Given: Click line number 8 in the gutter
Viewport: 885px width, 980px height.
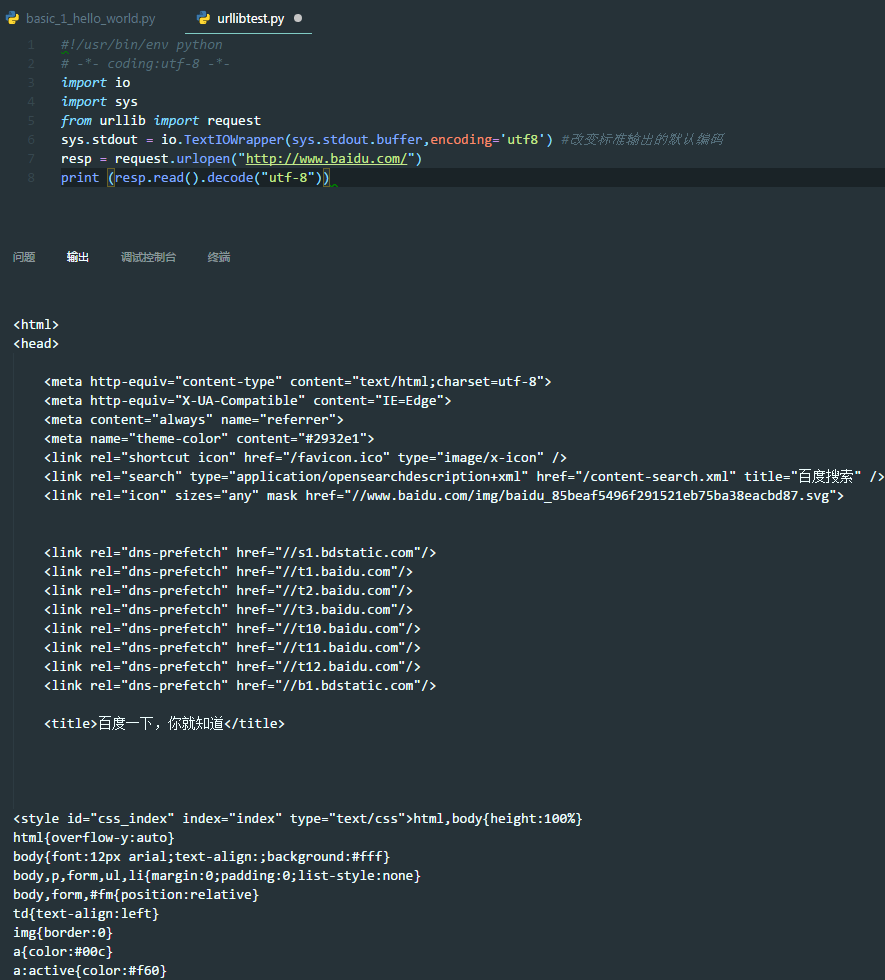Looking at the screenshot, I should [31, 178].
